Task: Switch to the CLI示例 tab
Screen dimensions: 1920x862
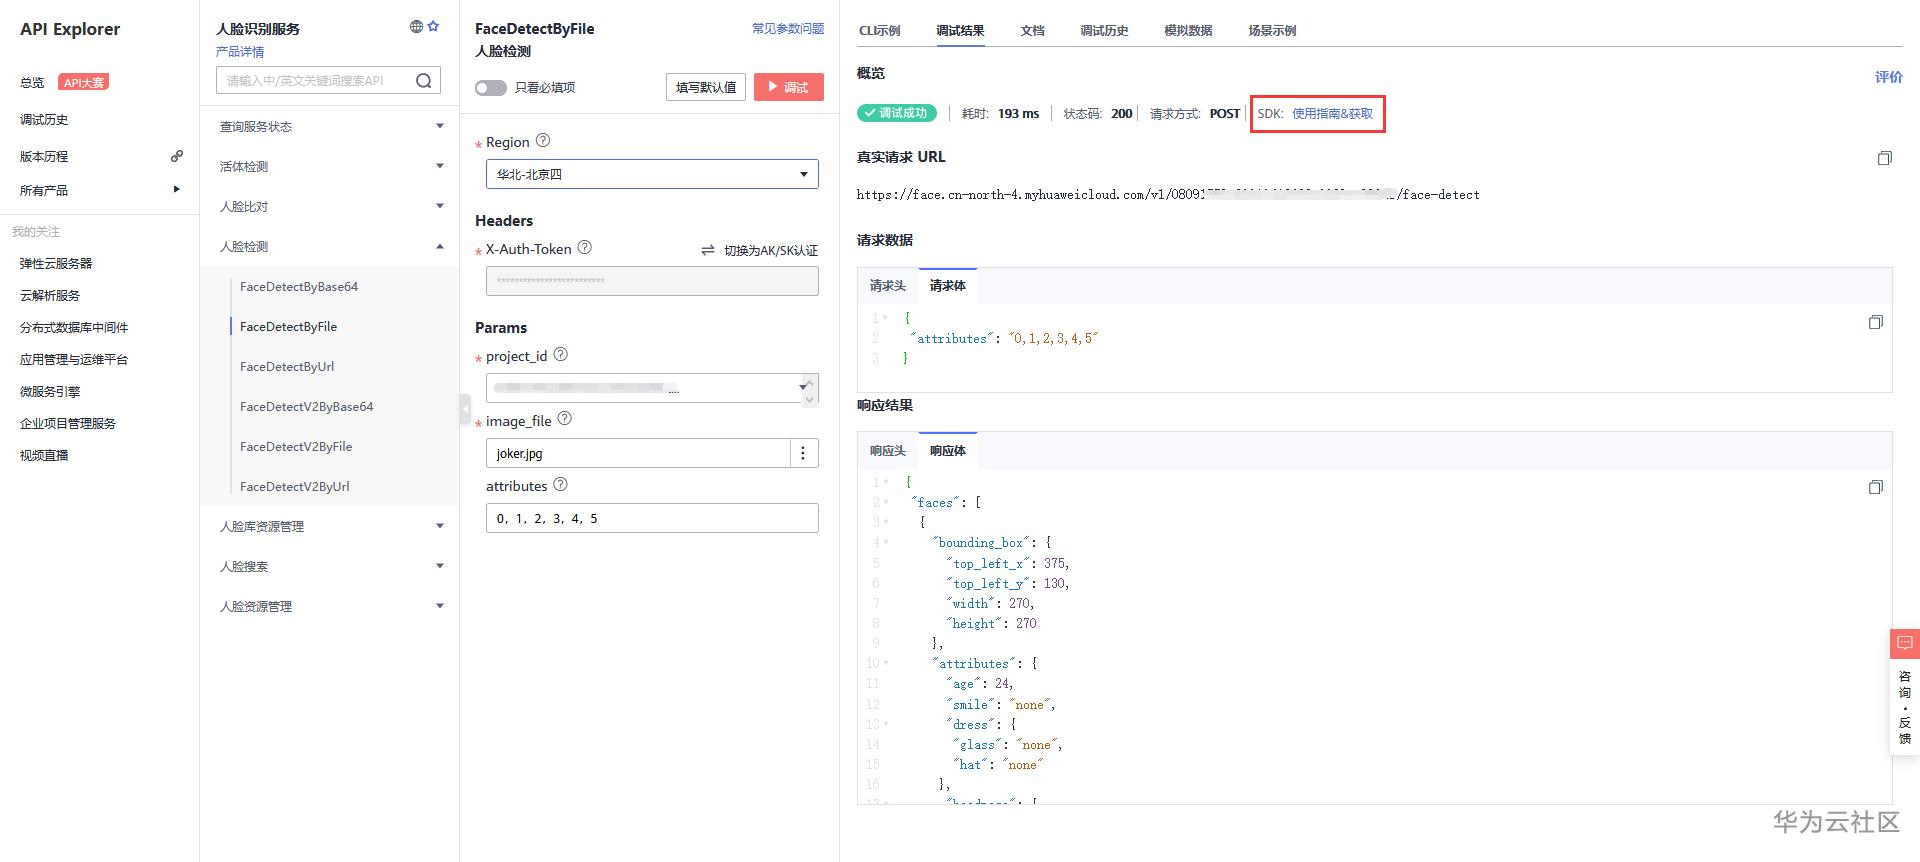Action: tap(879, 31)
